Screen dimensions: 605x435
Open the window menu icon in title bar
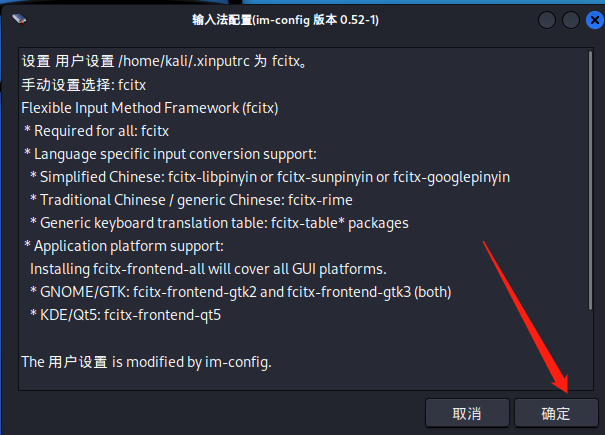(x=21, y=20)
